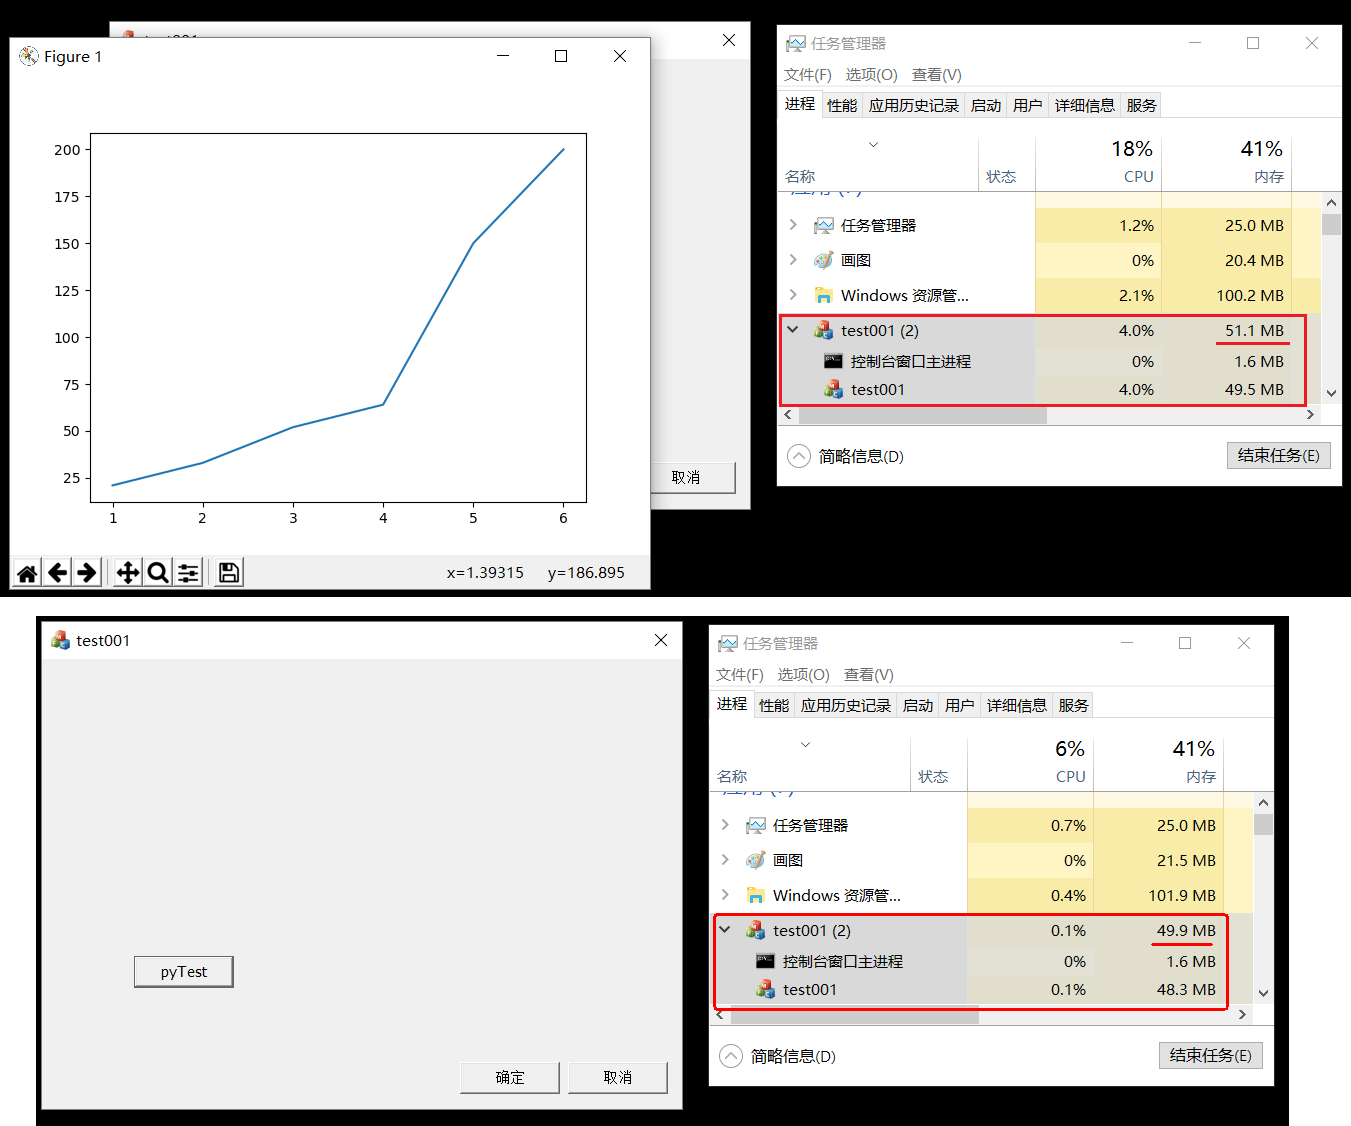Reset the Figure 1 plot with the Home icon

[x=27, y=573]
